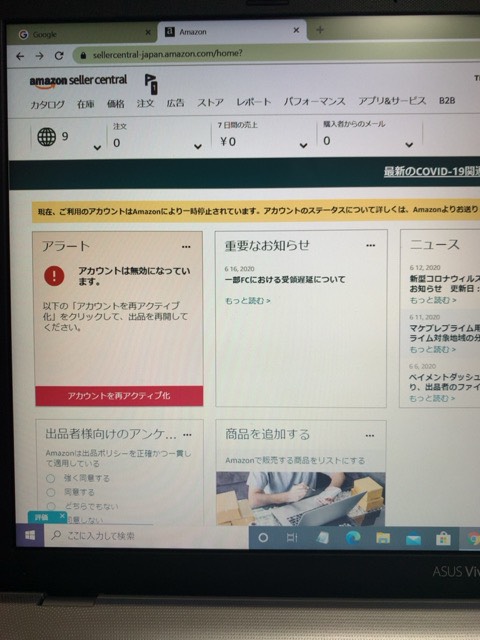
Task: Click もっと読む under ペイメントダッシュ news
Action: 432,398
